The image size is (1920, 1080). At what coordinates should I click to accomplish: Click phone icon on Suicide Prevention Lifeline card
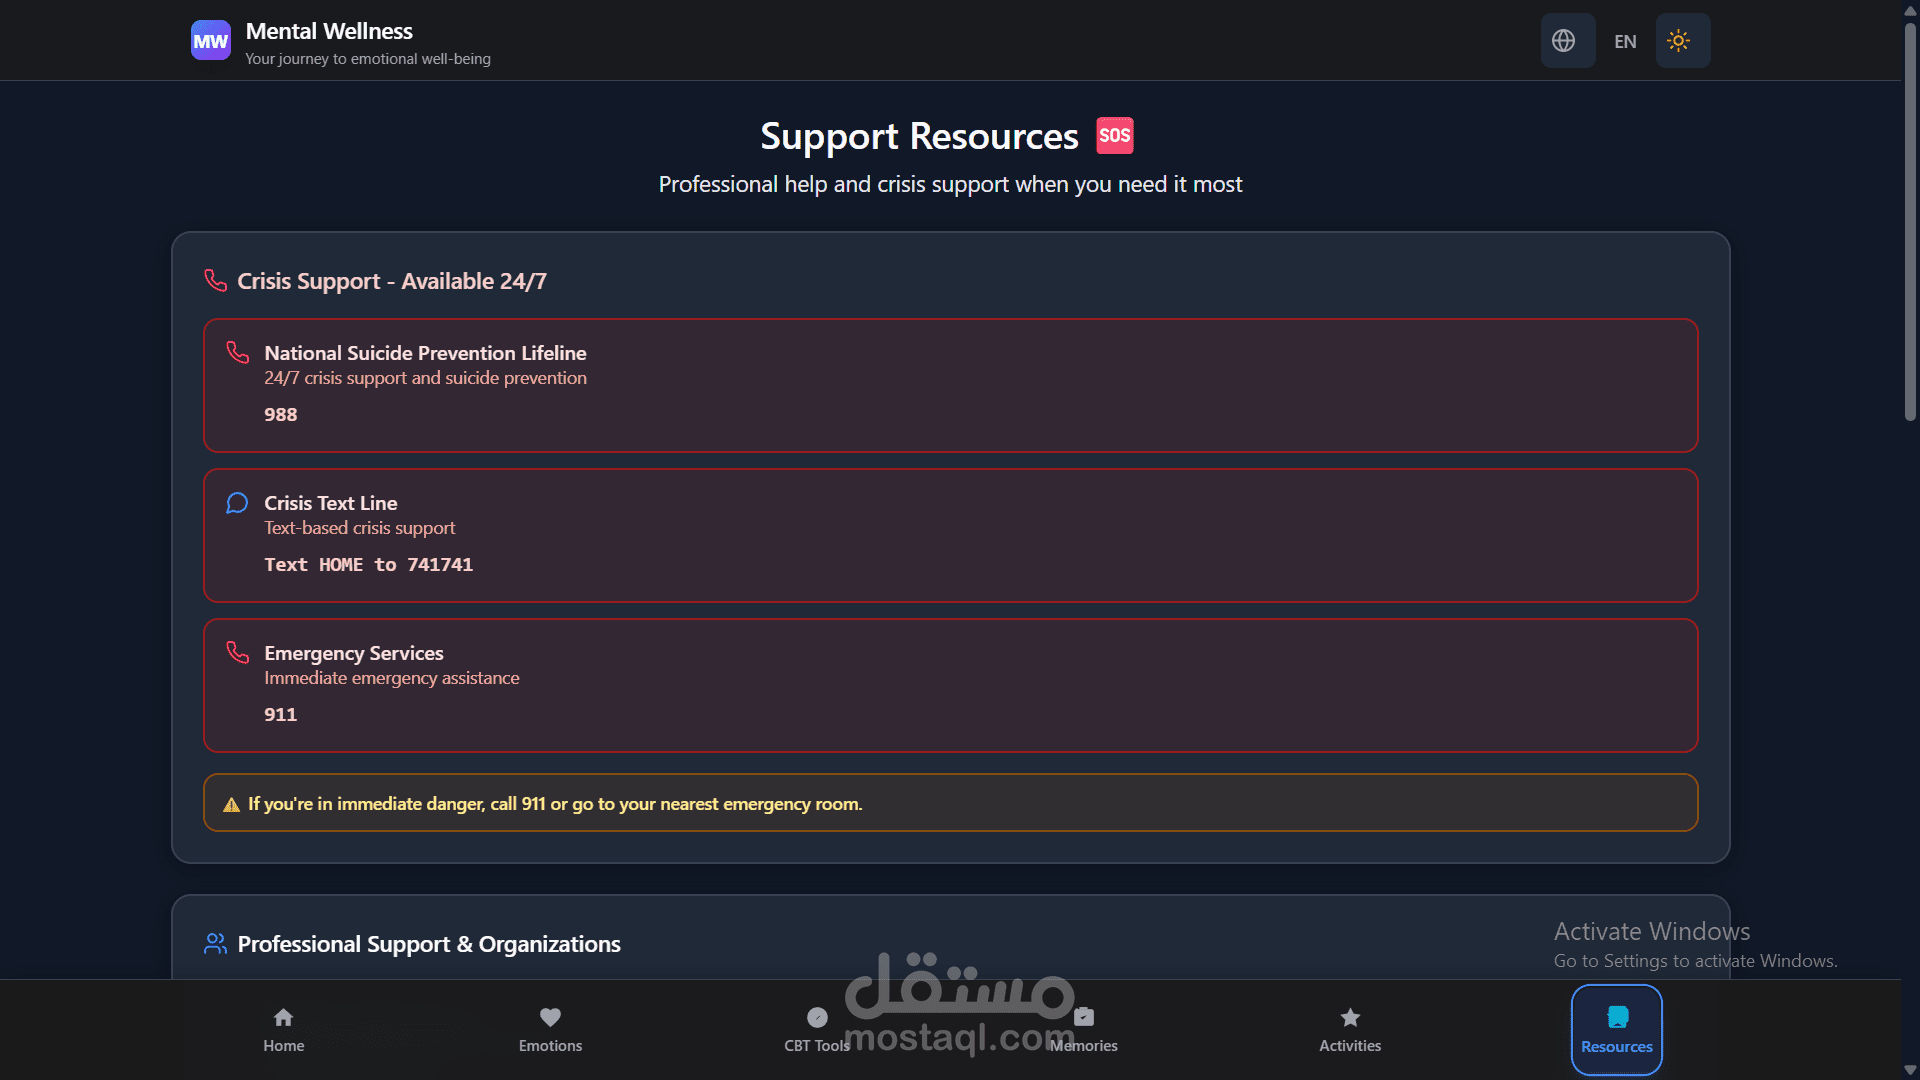(x=237, y=352)
